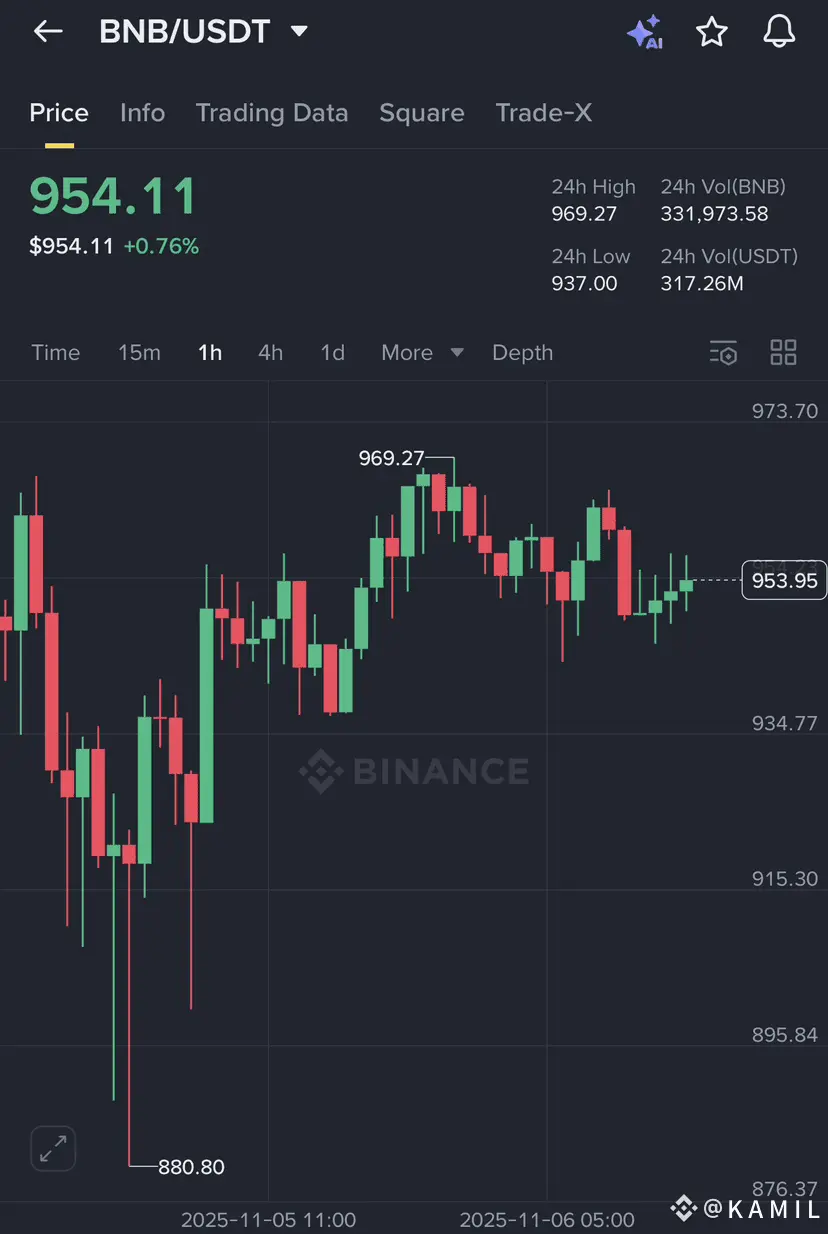Expand the BNB/USDT pair selector arrow

point(298,32)
